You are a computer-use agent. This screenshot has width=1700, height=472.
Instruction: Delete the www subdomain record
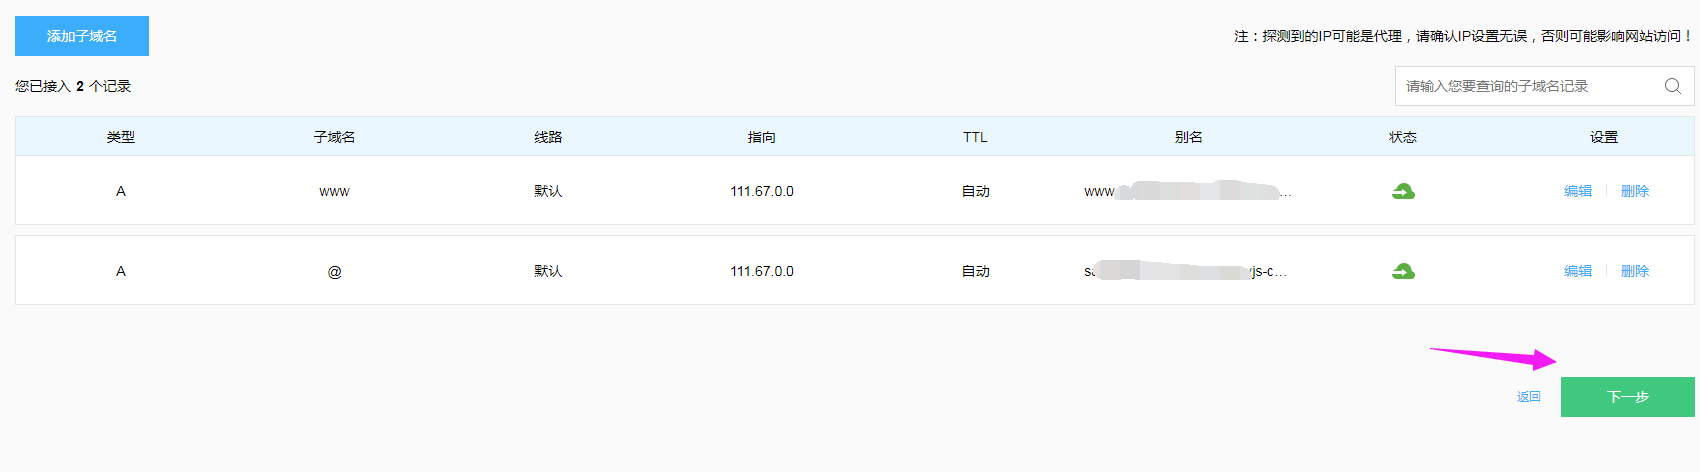coord(1634,191)
